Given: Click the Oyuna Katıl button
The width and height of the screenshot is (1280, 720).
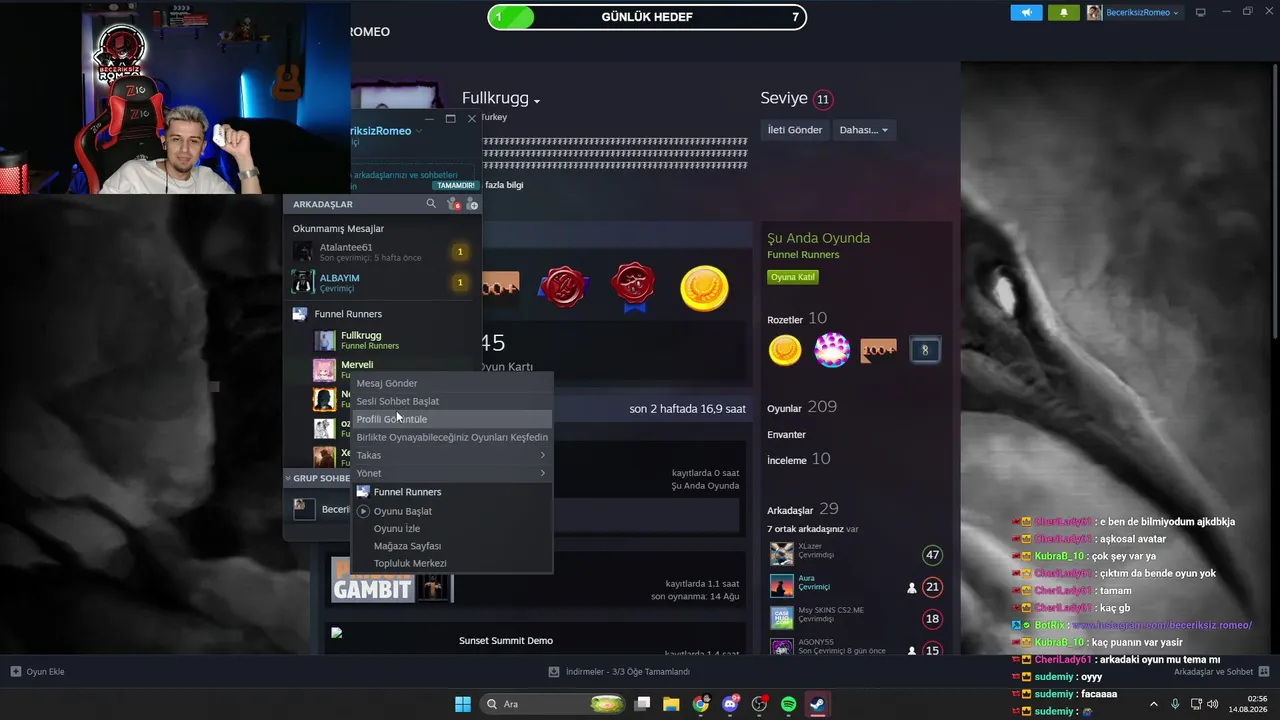Looking at the screenshot, I should pyautogui.click(x=793, y=277).
